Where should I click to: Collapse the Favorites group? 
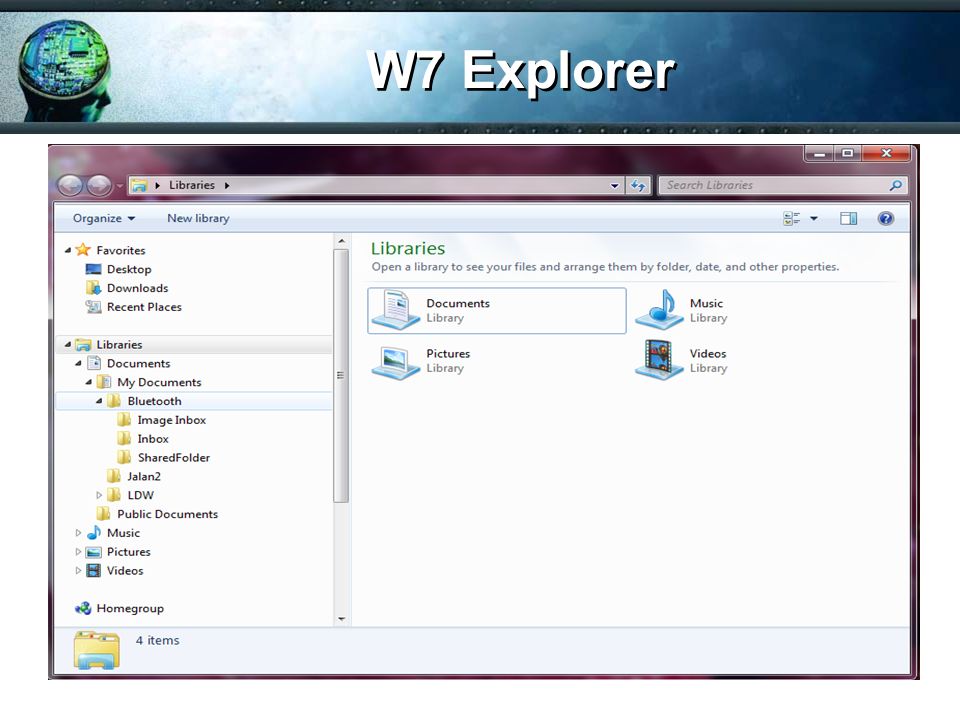pyautogui.click(x=68, y=250)
